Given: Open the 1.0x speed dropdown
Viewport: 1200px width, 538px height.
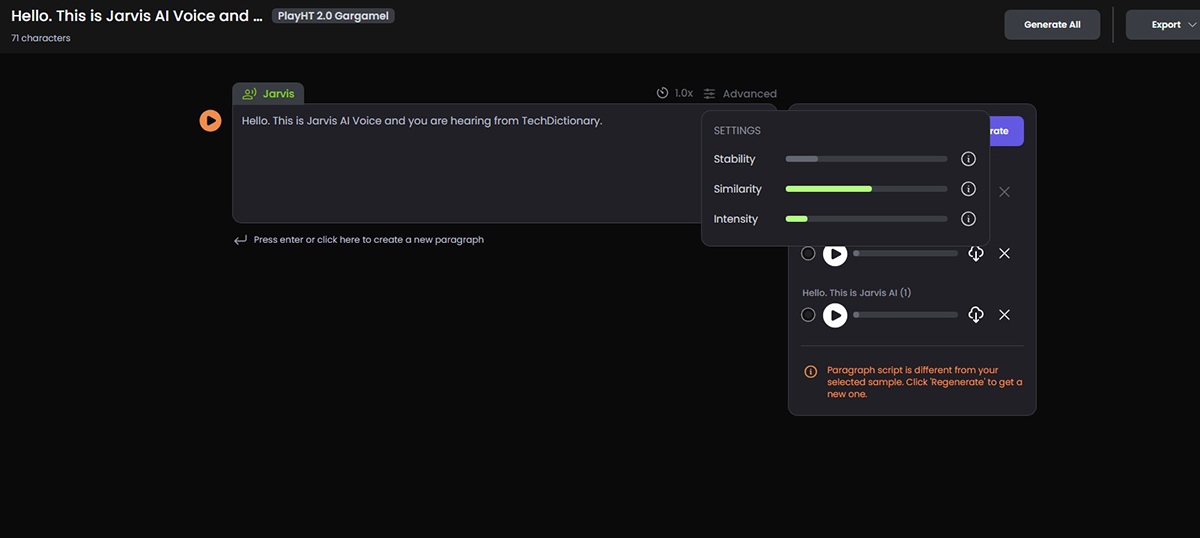Looking at the screenshot, I should [x=675, y=93].
